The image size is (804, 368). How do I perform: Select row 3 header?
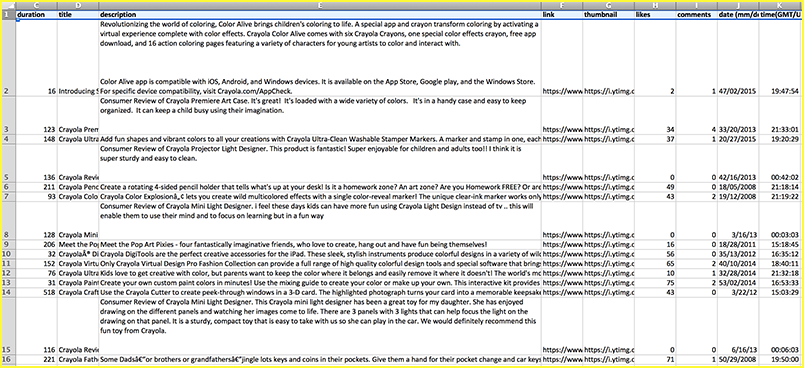point(8,115)
